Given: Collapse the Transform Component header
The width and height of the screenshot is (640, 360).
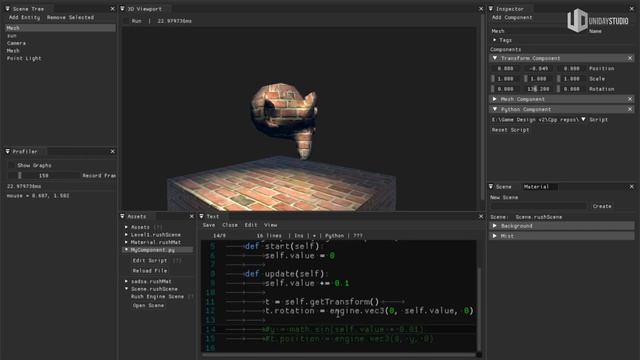Looking at the screenshot, I should [x=561, y=58].
